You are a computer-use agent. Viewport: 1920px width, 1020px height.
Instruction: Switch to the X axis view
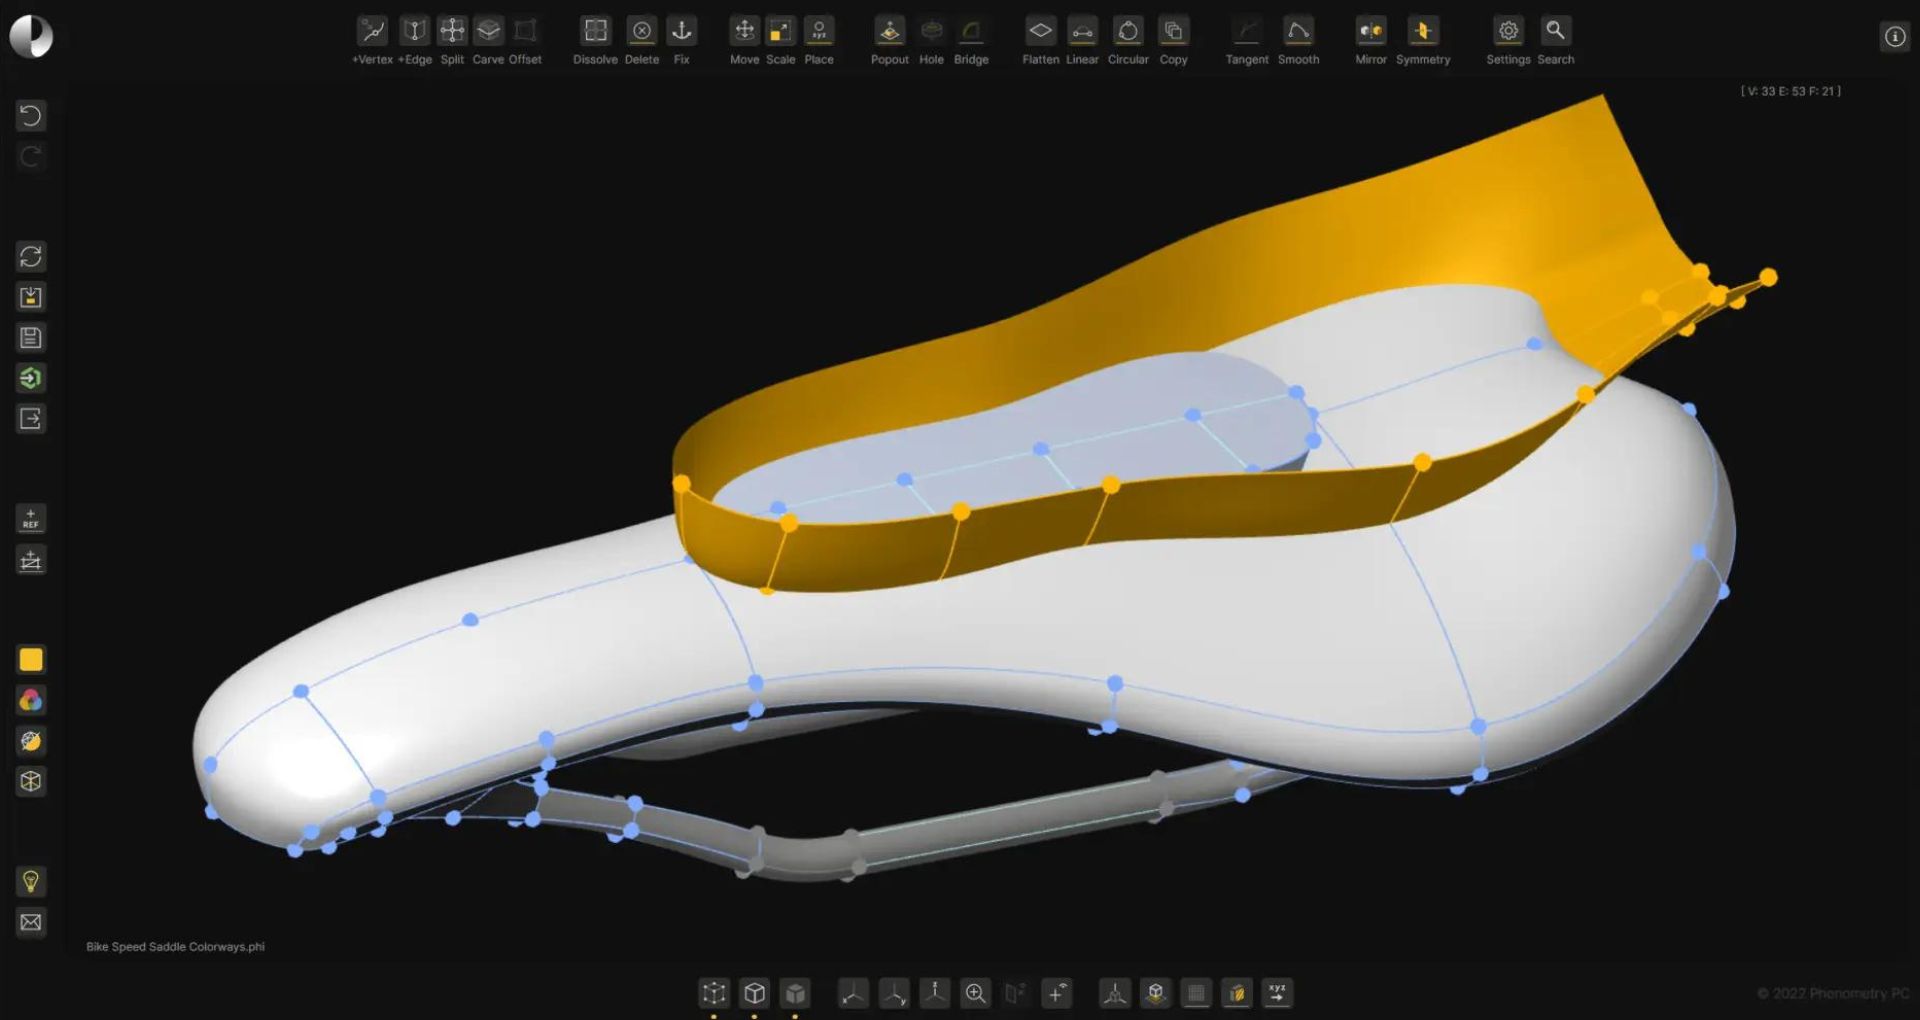click(x=853, y=993)
